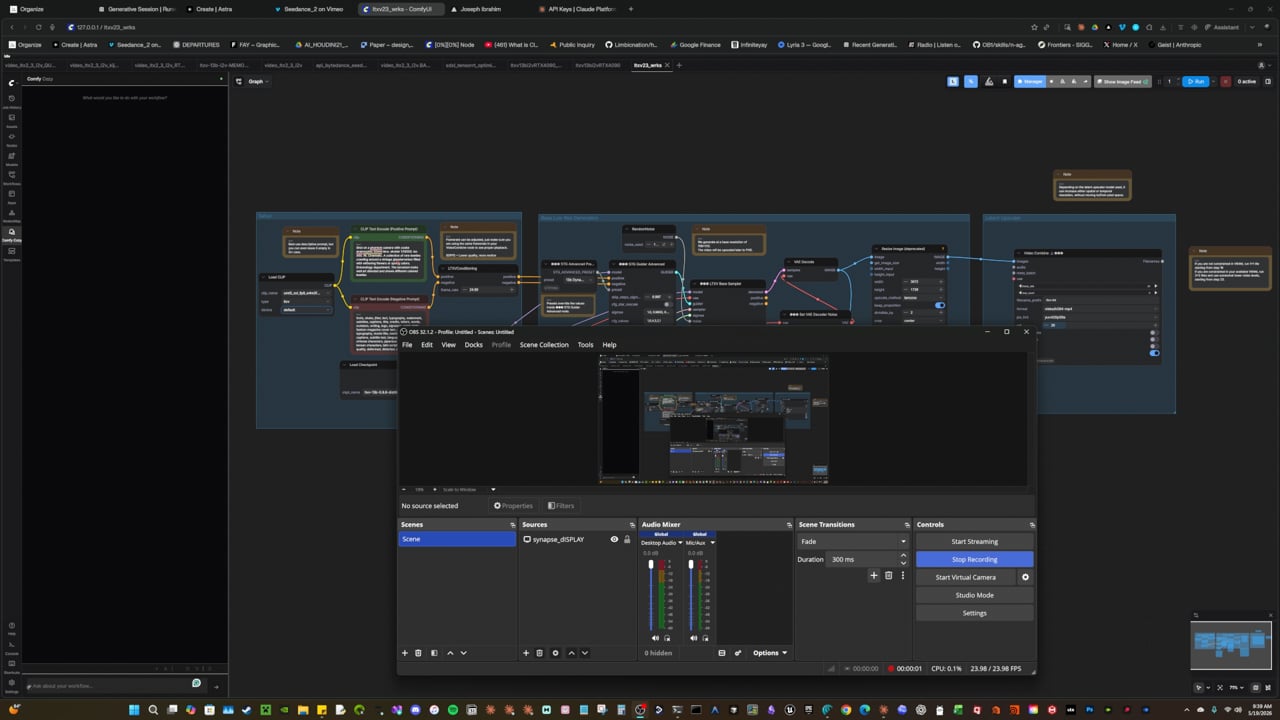Open the Docks menu in OBS

473,344
